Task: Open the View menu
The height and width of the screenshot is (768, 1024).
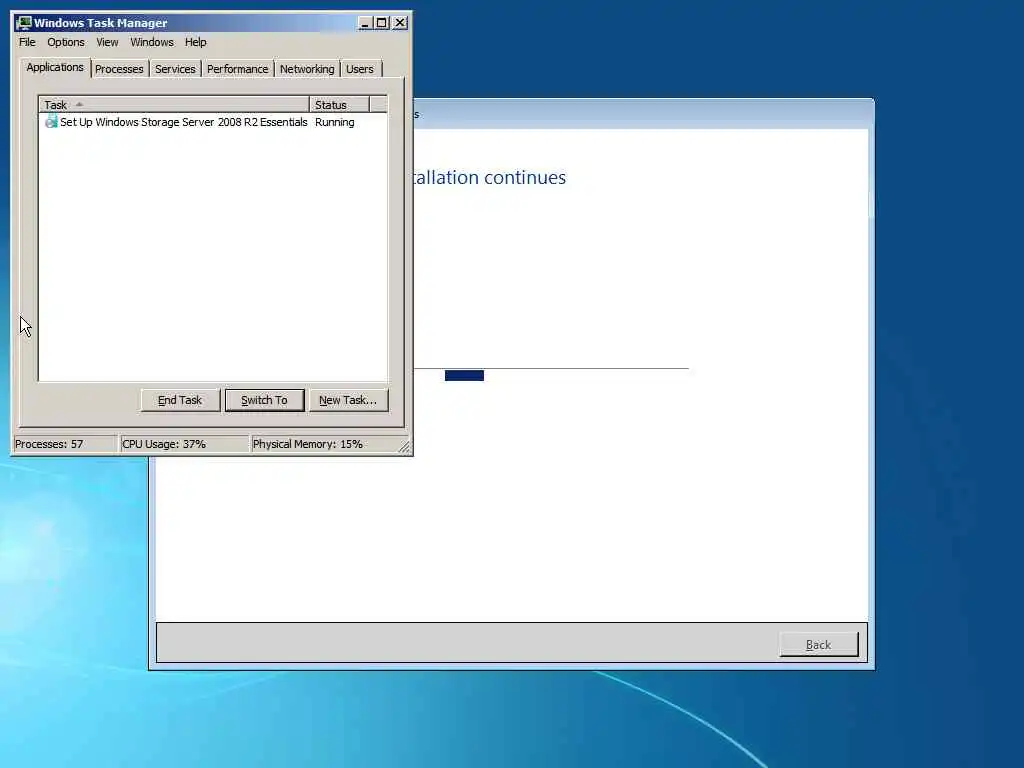Action: pyautogui.click(x=107, y=42)
